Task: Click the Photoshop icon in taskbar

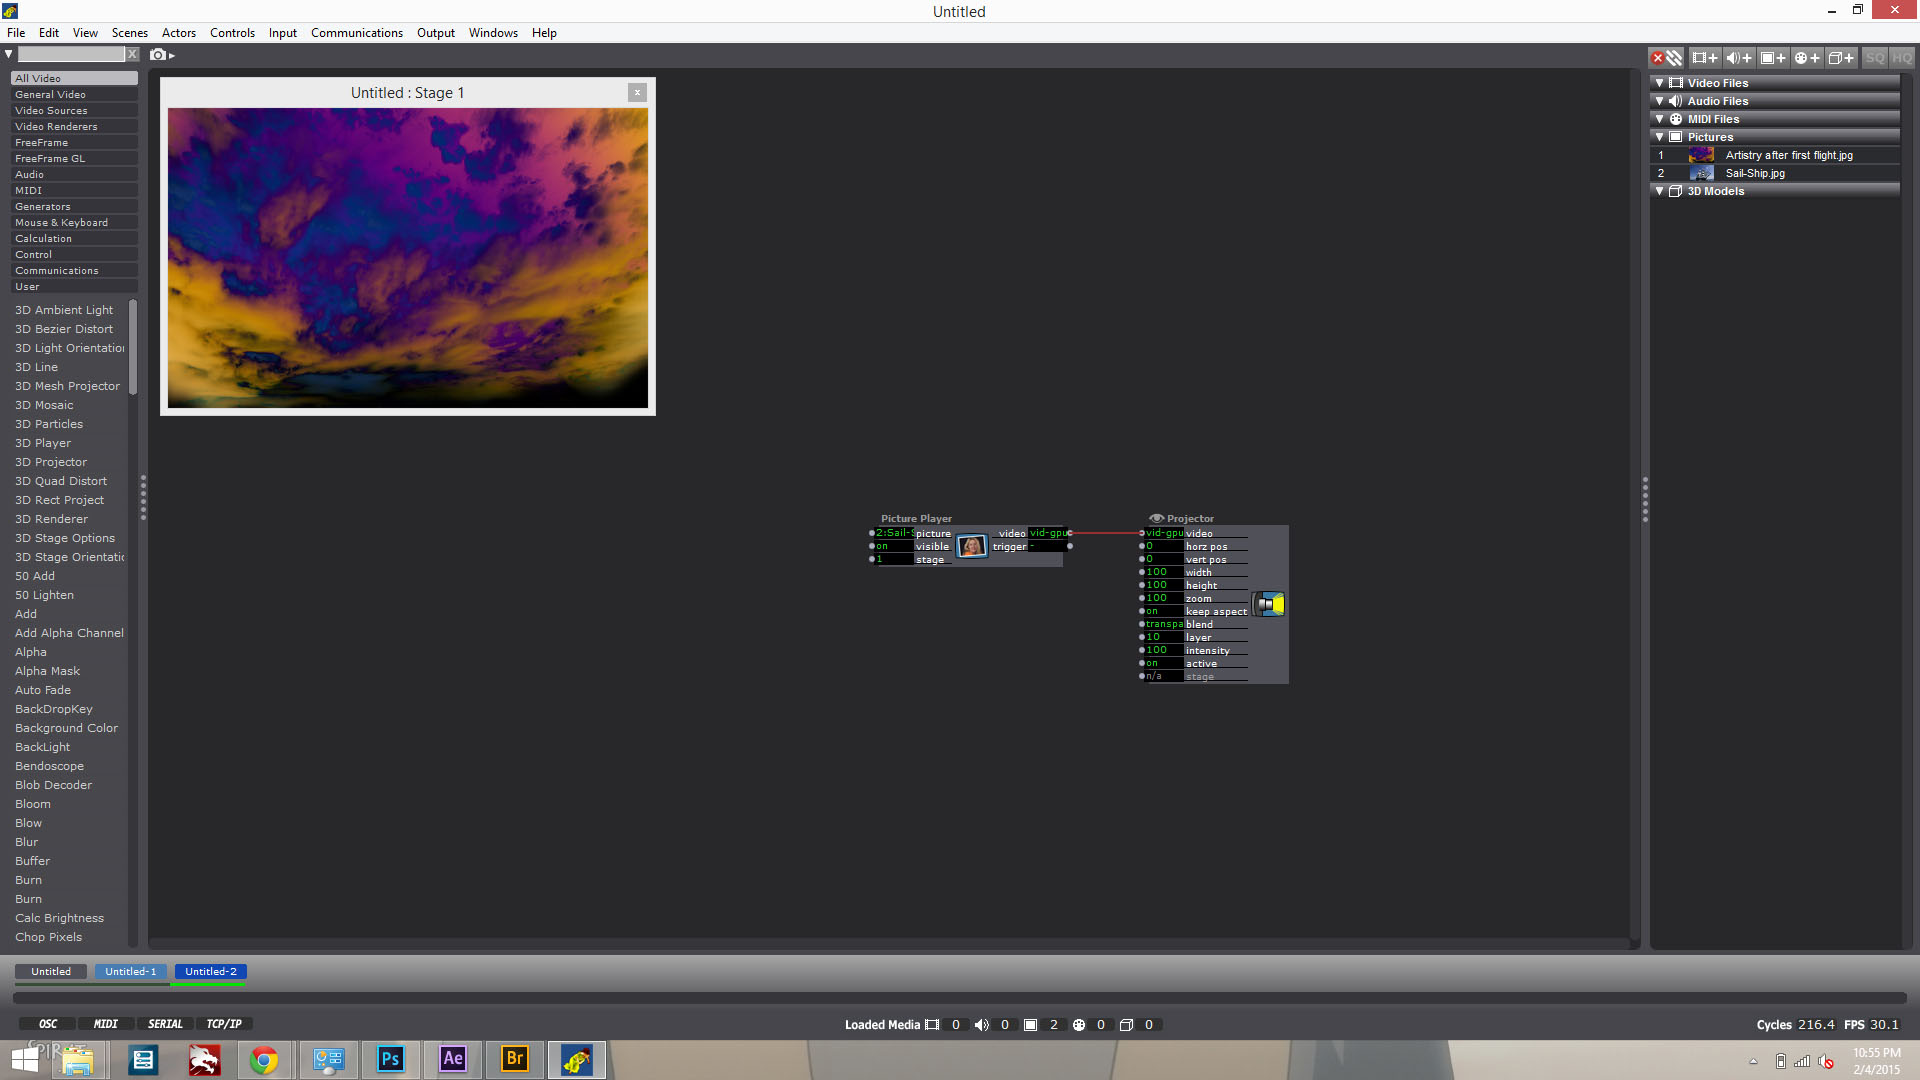Action: coord(389,1059)
